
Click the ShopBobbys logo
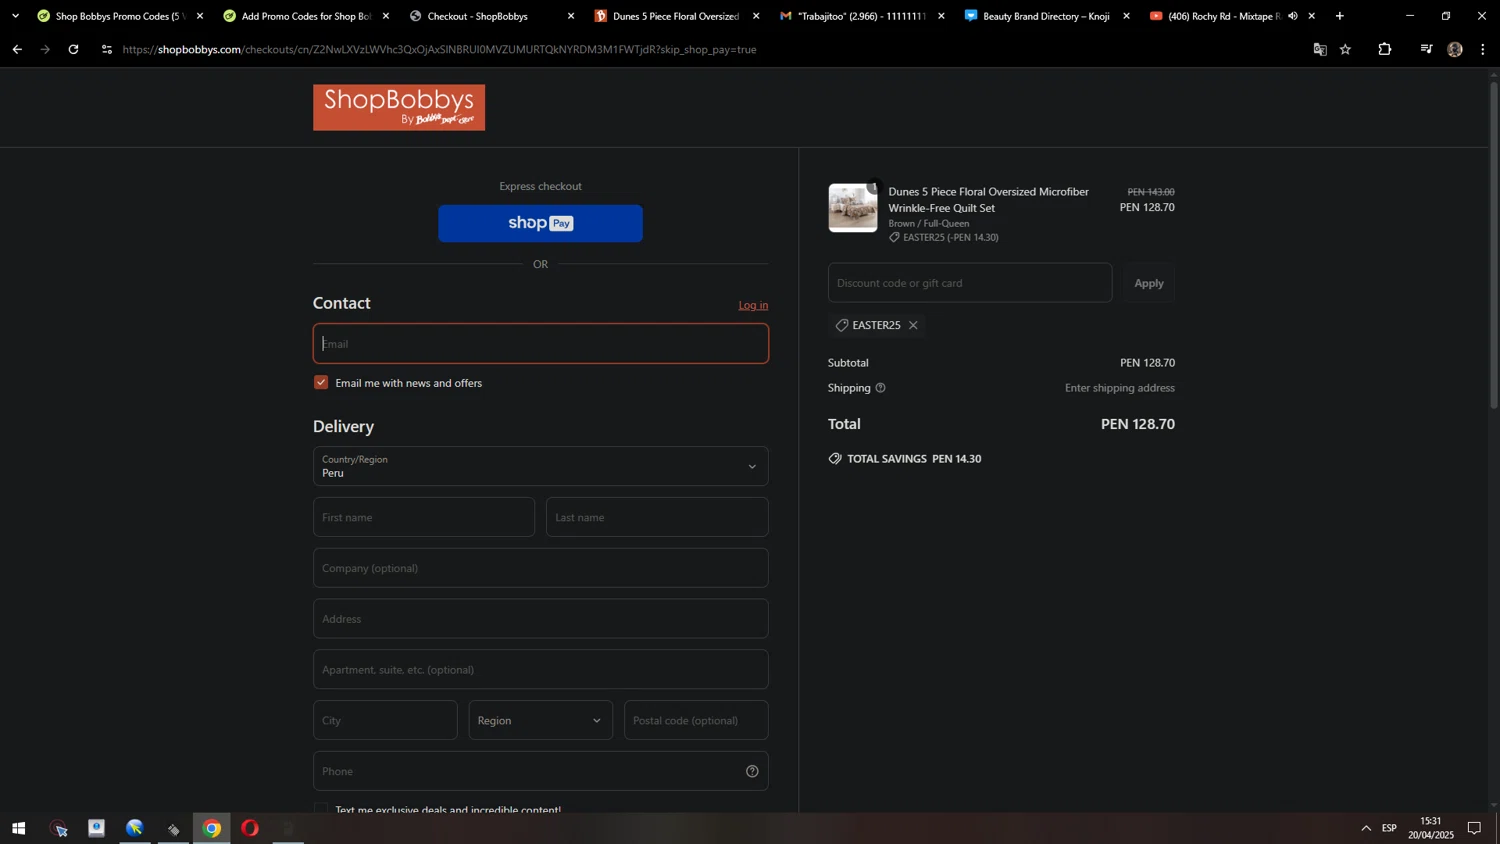point(399,107)
